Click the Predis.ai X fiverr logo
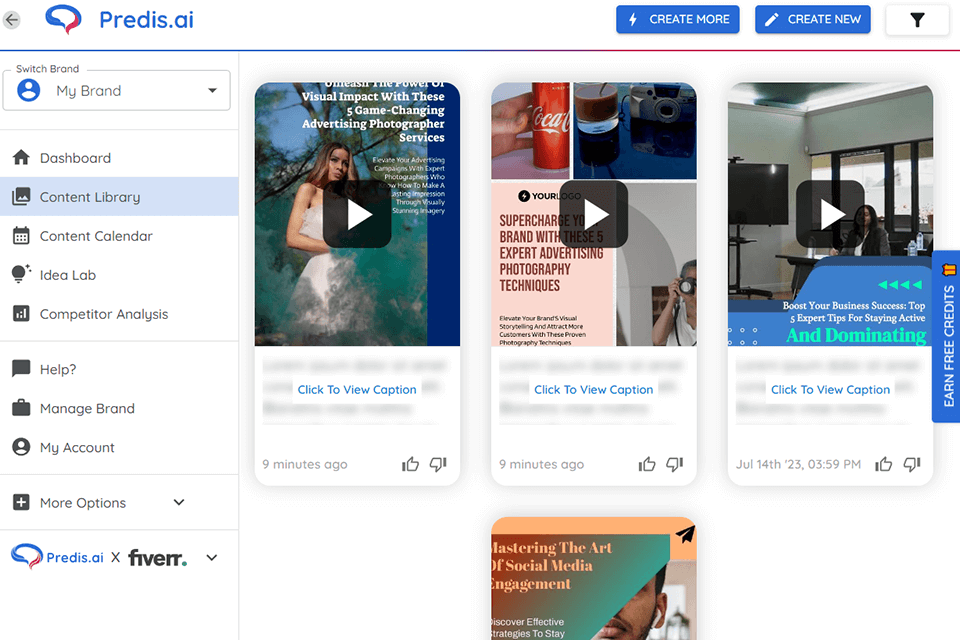Screen dimensions: 960x640 click(99, 557)
